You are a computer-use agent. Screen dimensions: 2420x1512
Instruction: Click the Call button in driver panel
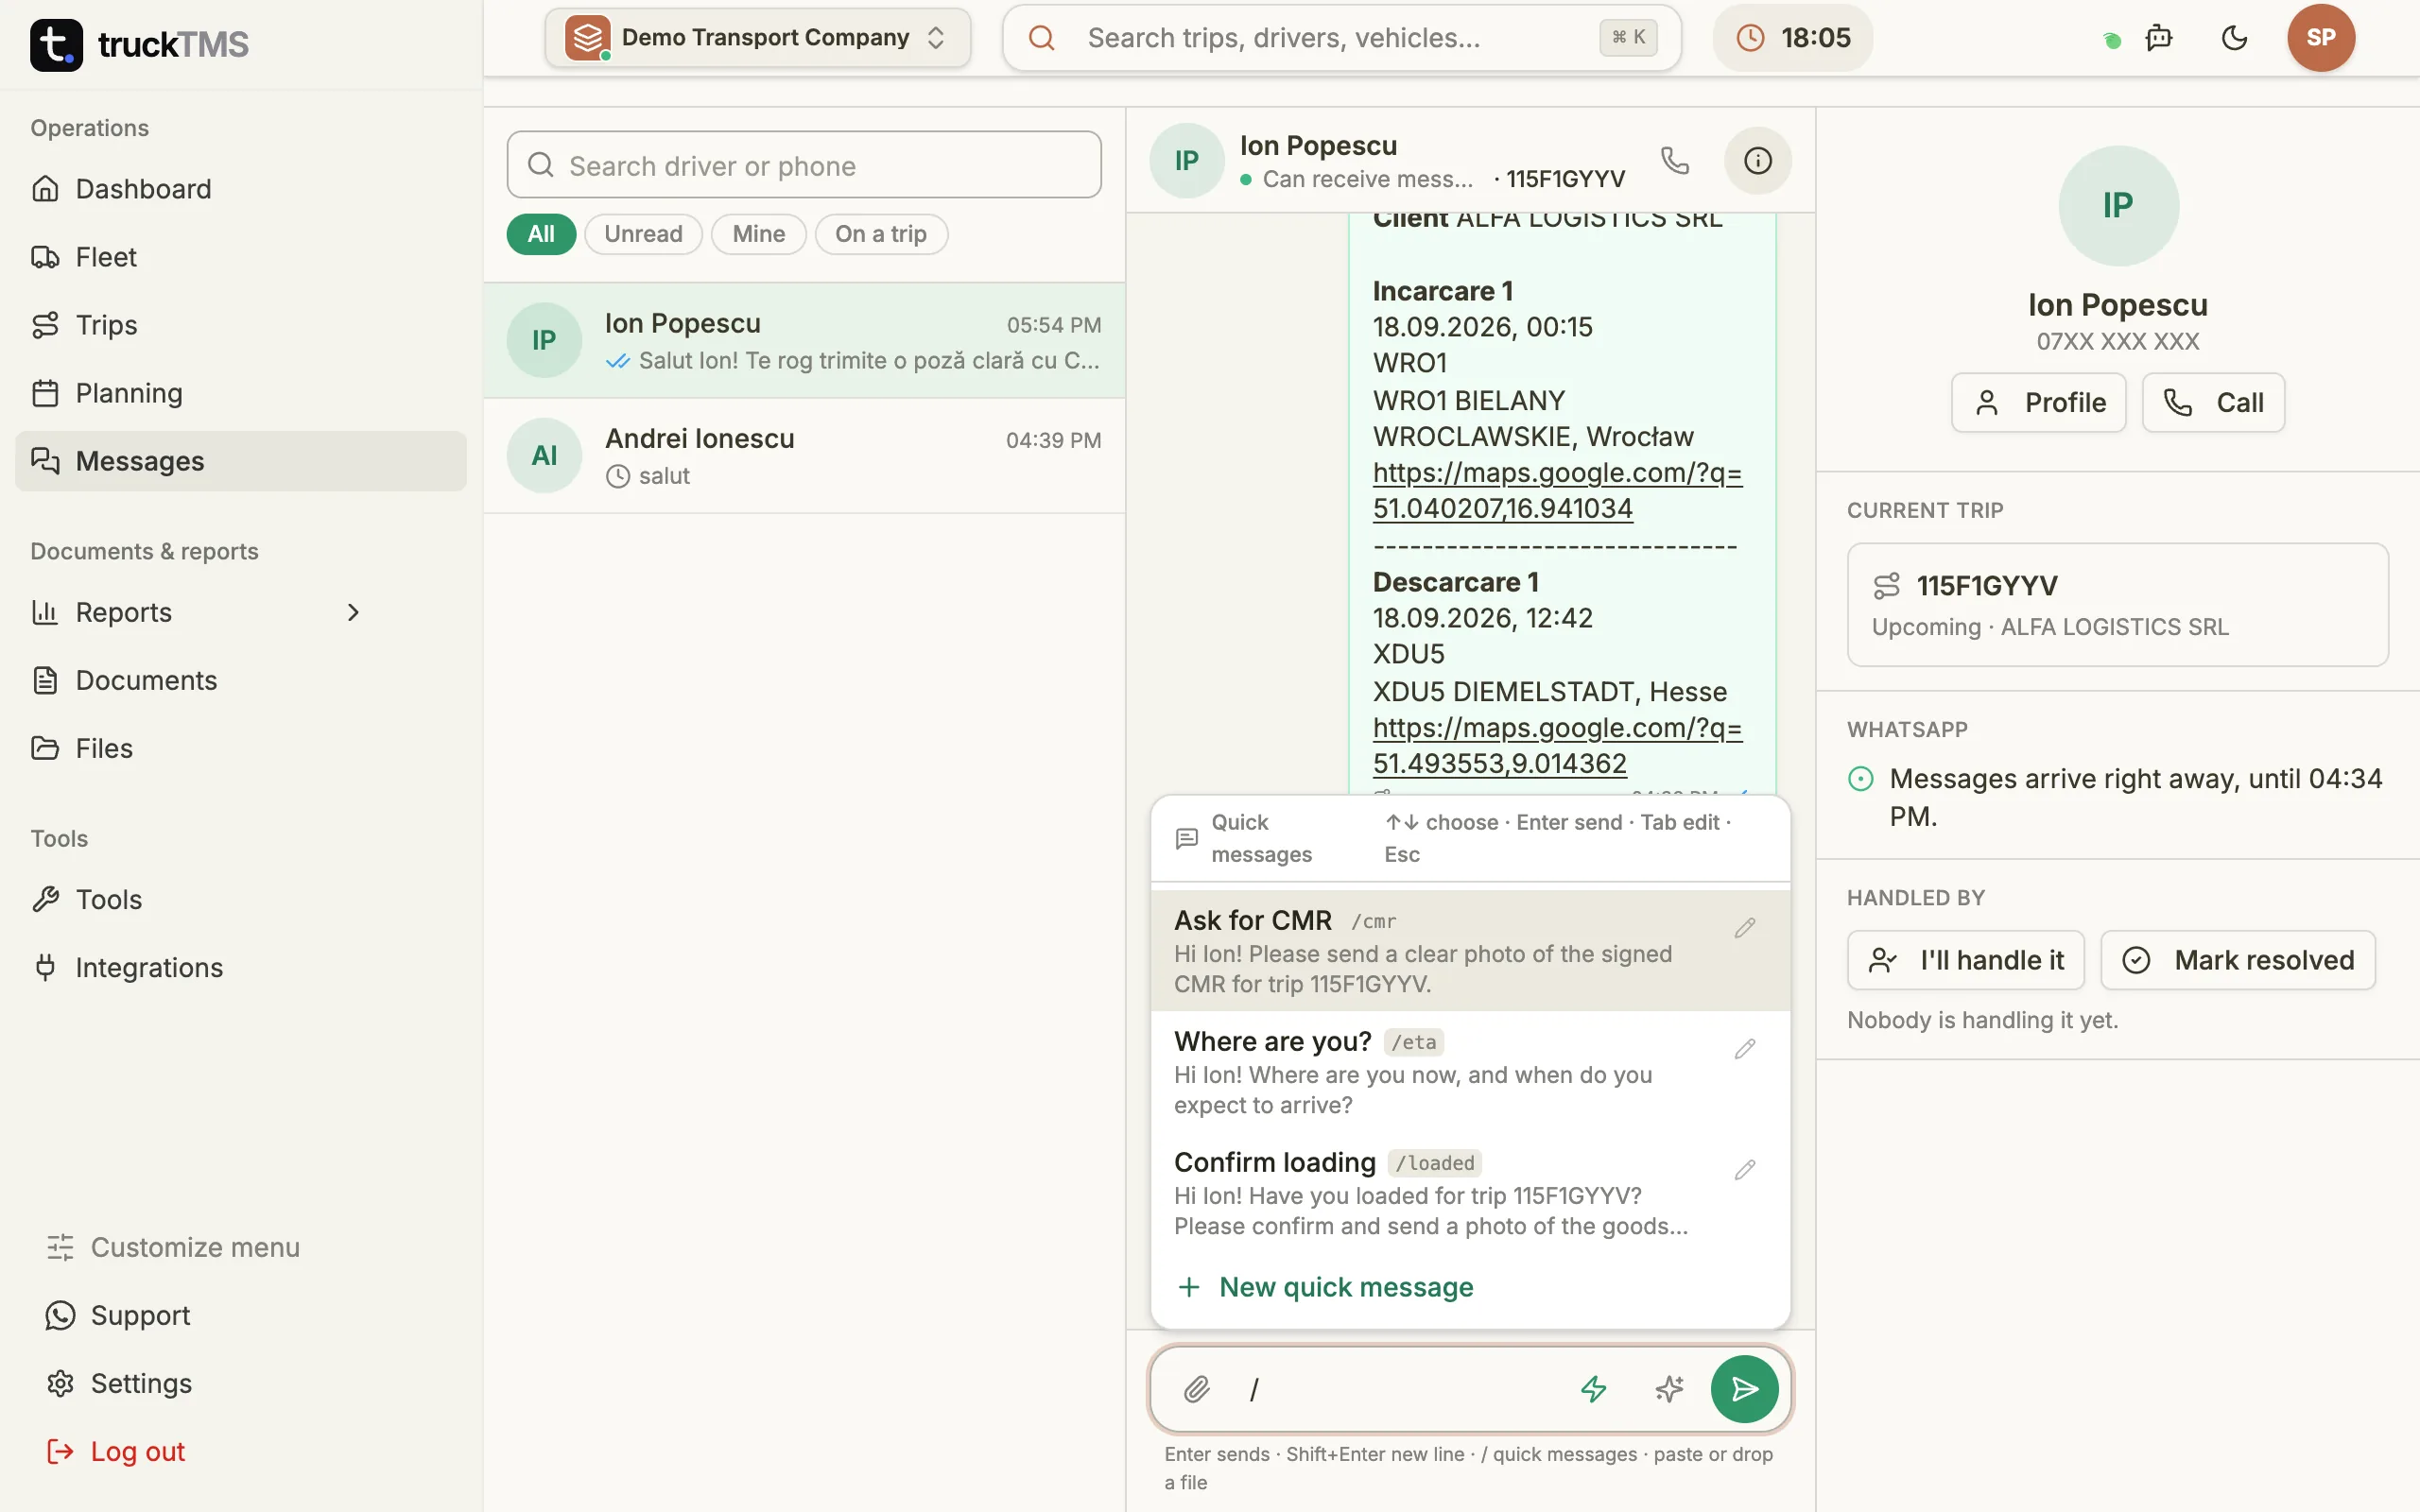tap(2213, 402)
